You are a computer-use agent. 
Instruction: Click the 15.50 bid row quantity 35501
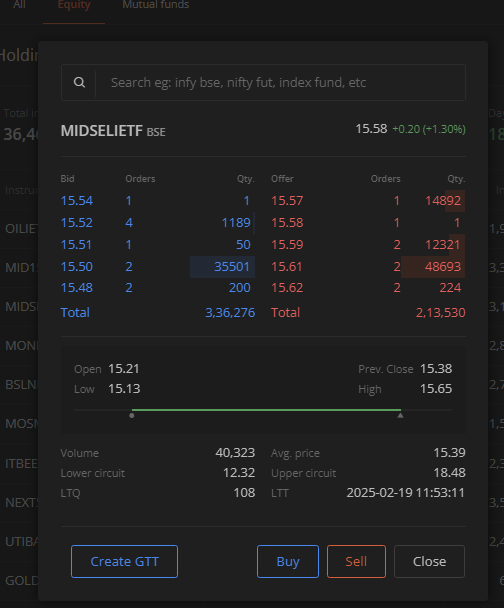(x=231, y=267)
